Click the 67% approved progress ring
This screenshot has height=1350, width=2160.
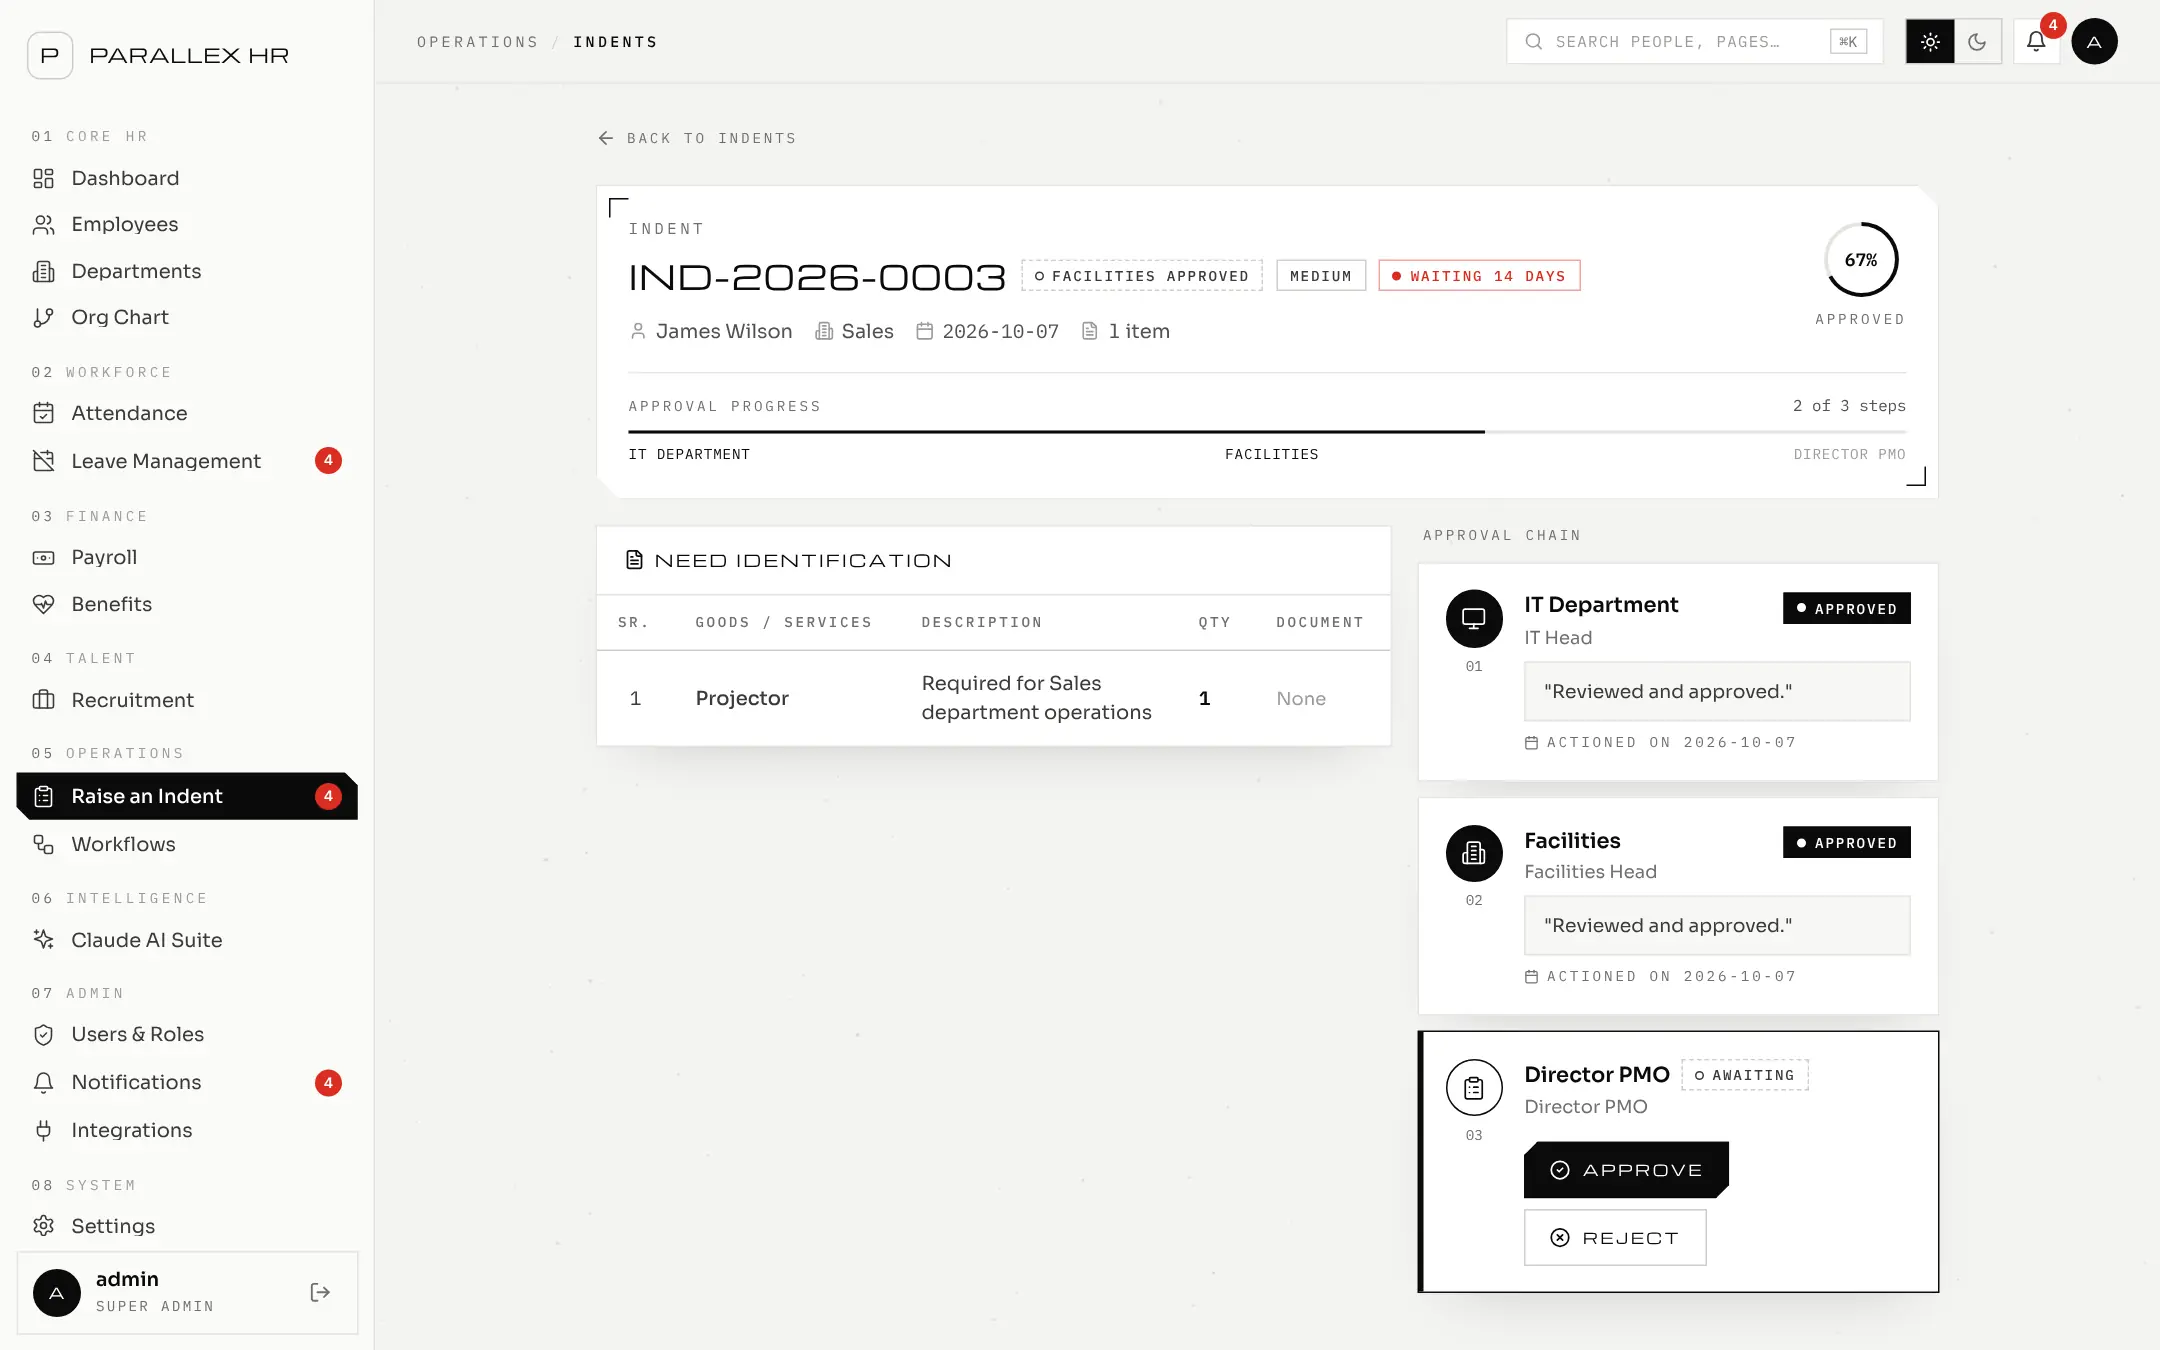tap(1861, 260)
